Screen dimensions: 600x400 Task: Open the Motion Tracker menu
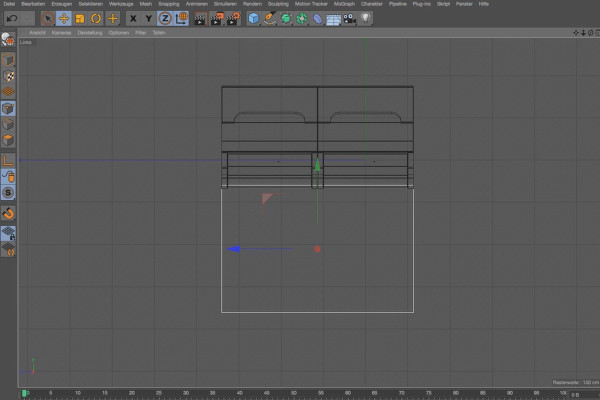[311, 4]
